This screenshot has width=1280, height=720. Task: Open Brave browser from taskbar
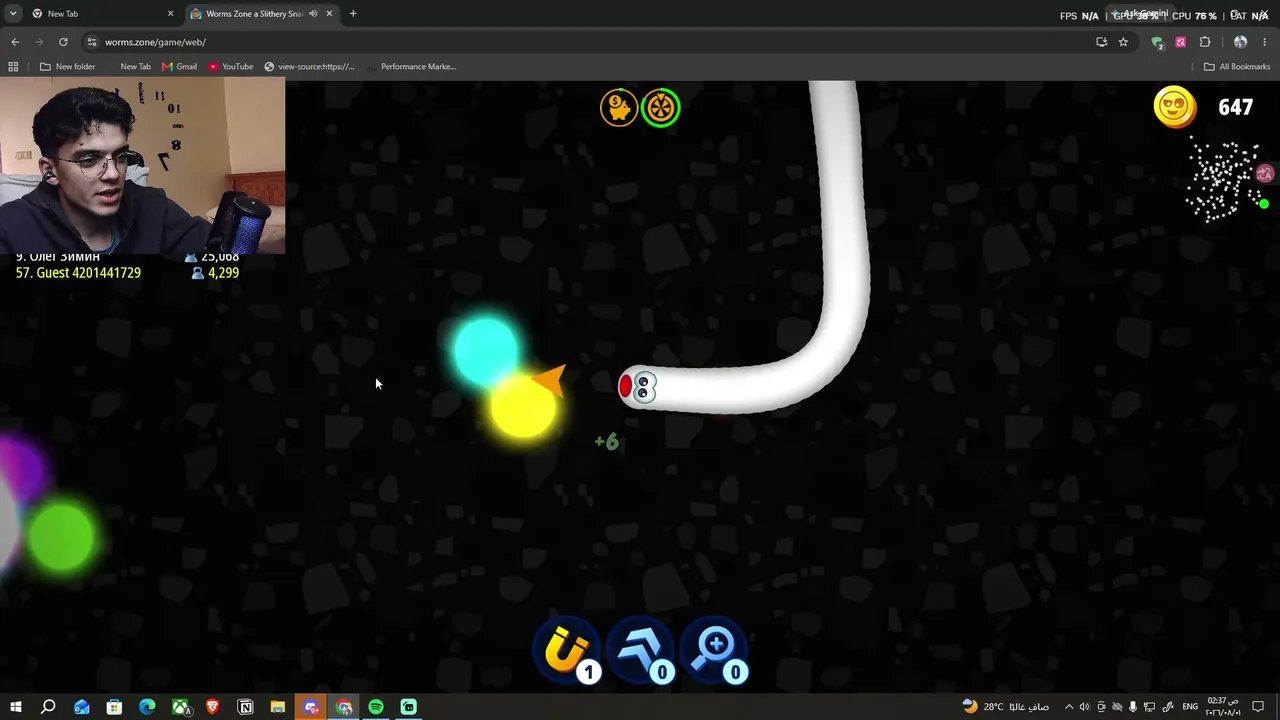(212, 707)
